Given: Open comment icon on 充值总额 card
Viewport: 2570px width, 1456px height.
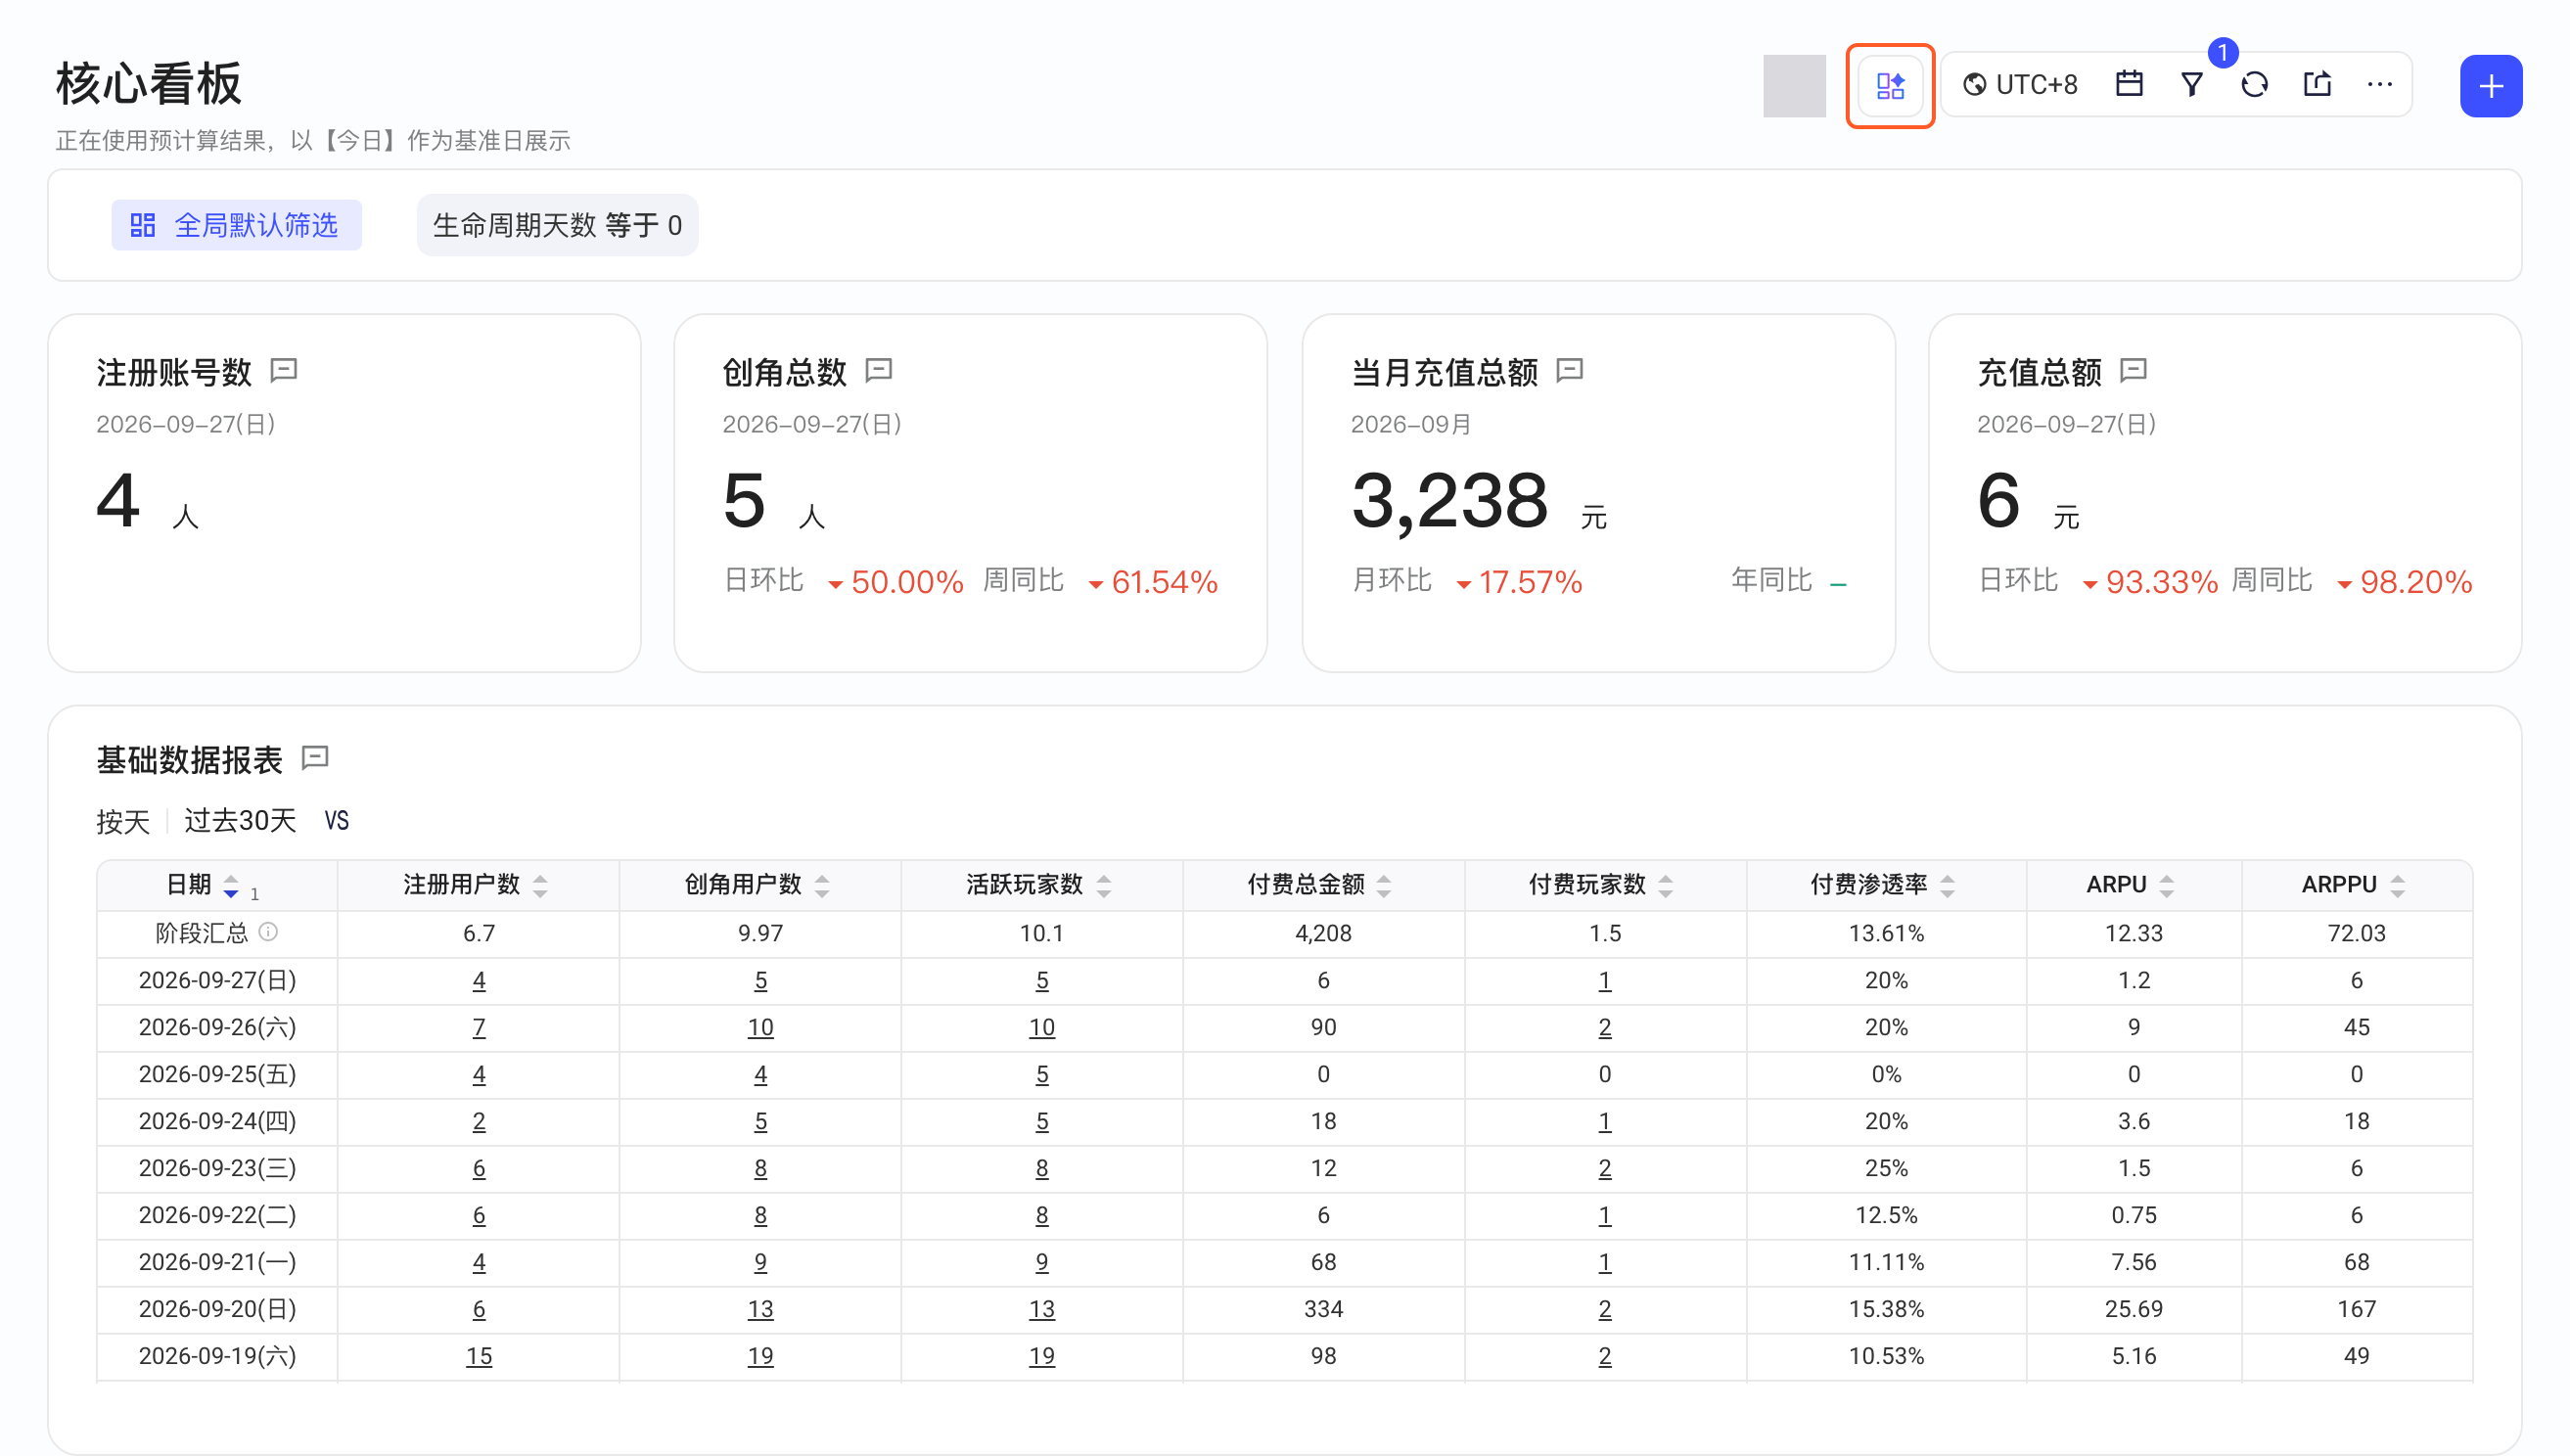Looking at the screenshot, I should [2133, 371].
